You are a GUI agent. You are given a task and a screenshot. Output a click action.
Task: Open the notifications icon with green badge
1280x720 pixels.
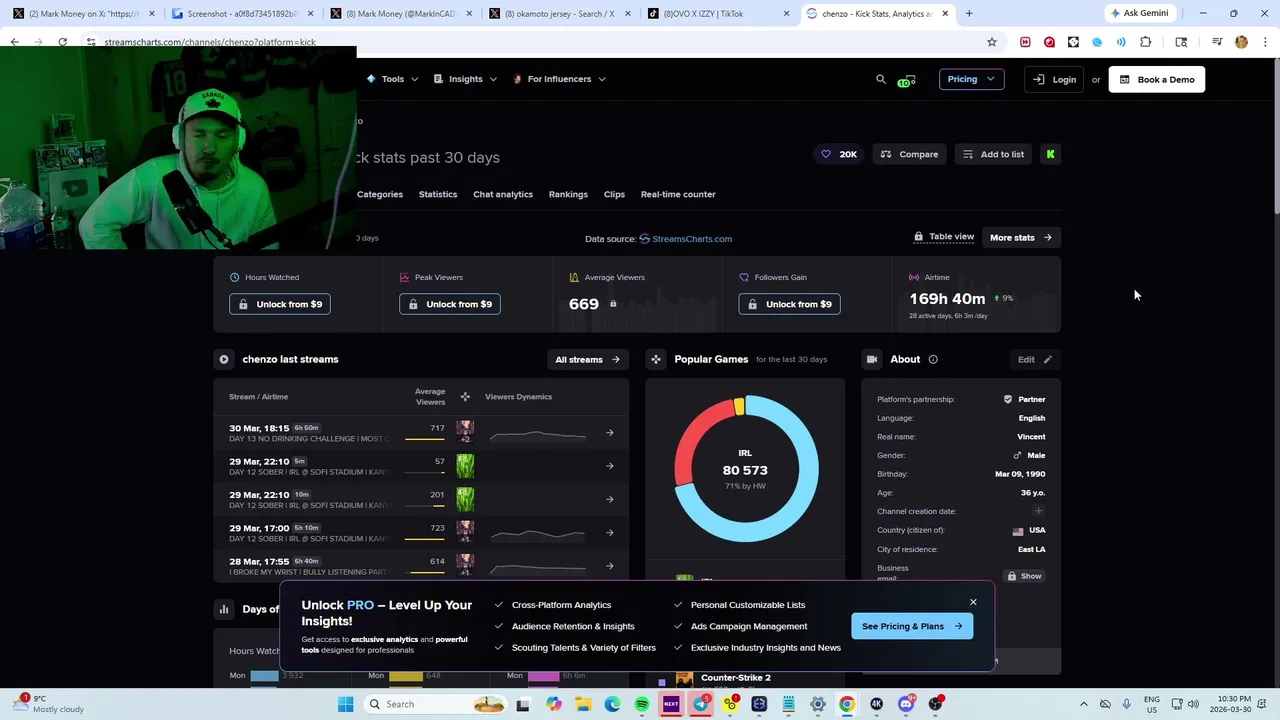(906, 80)
